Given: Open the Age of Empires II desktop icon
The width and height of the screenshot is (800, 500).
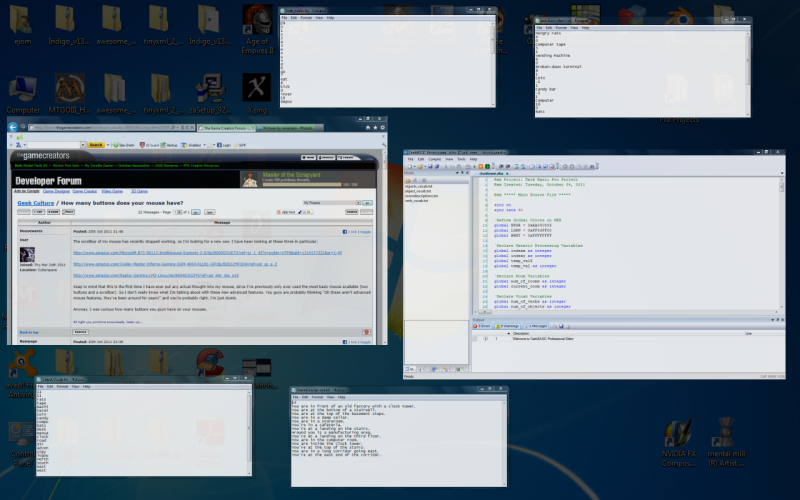Looking at the screenshot, I should click(257, 30).
